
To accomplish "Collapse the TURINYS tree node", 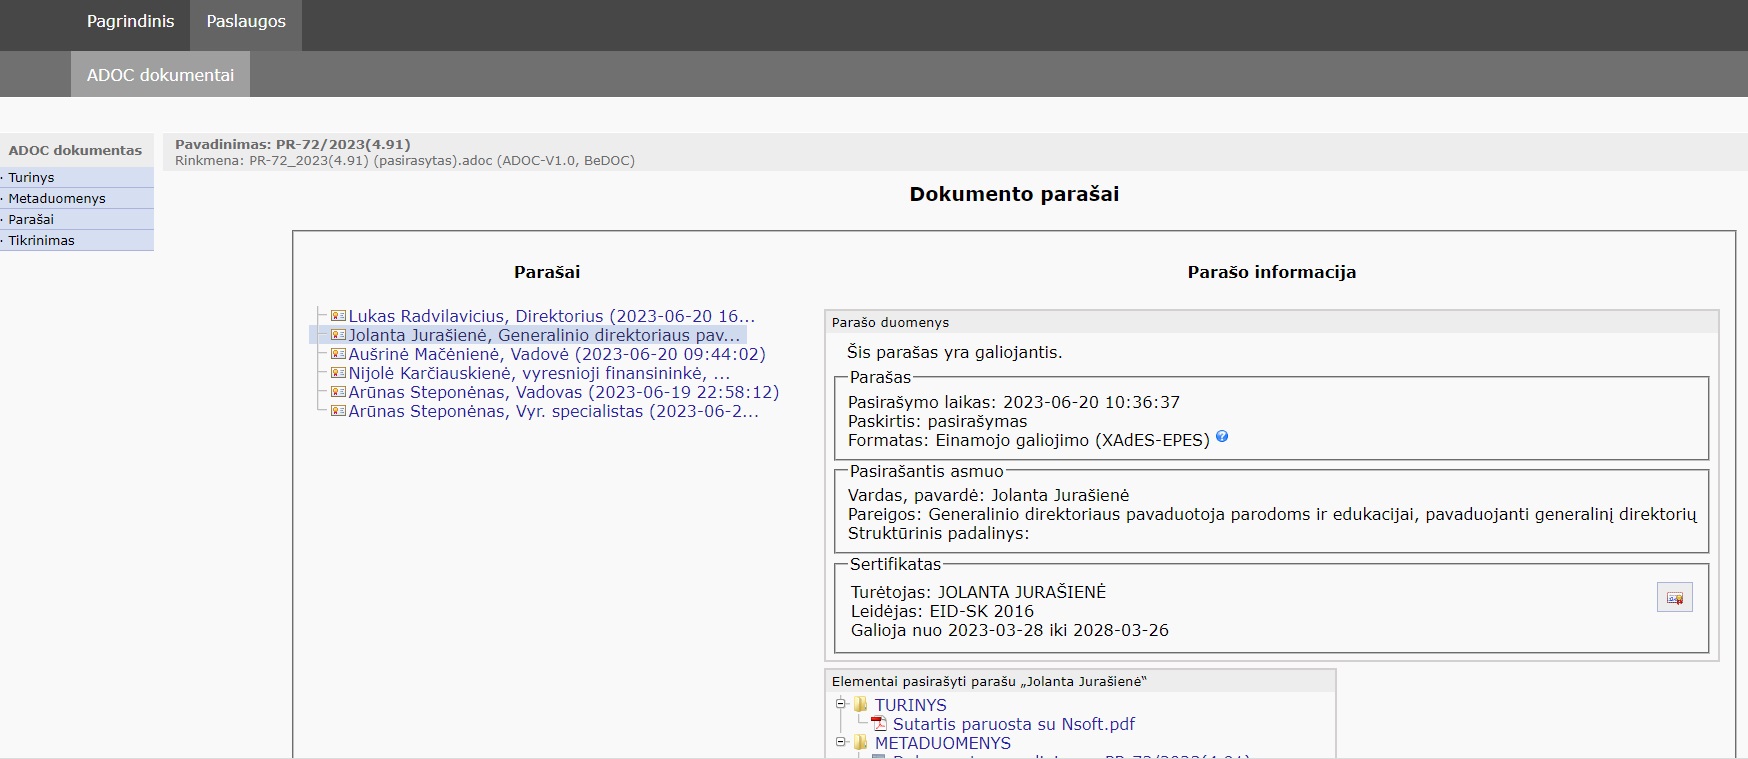I will click(841, 704).
